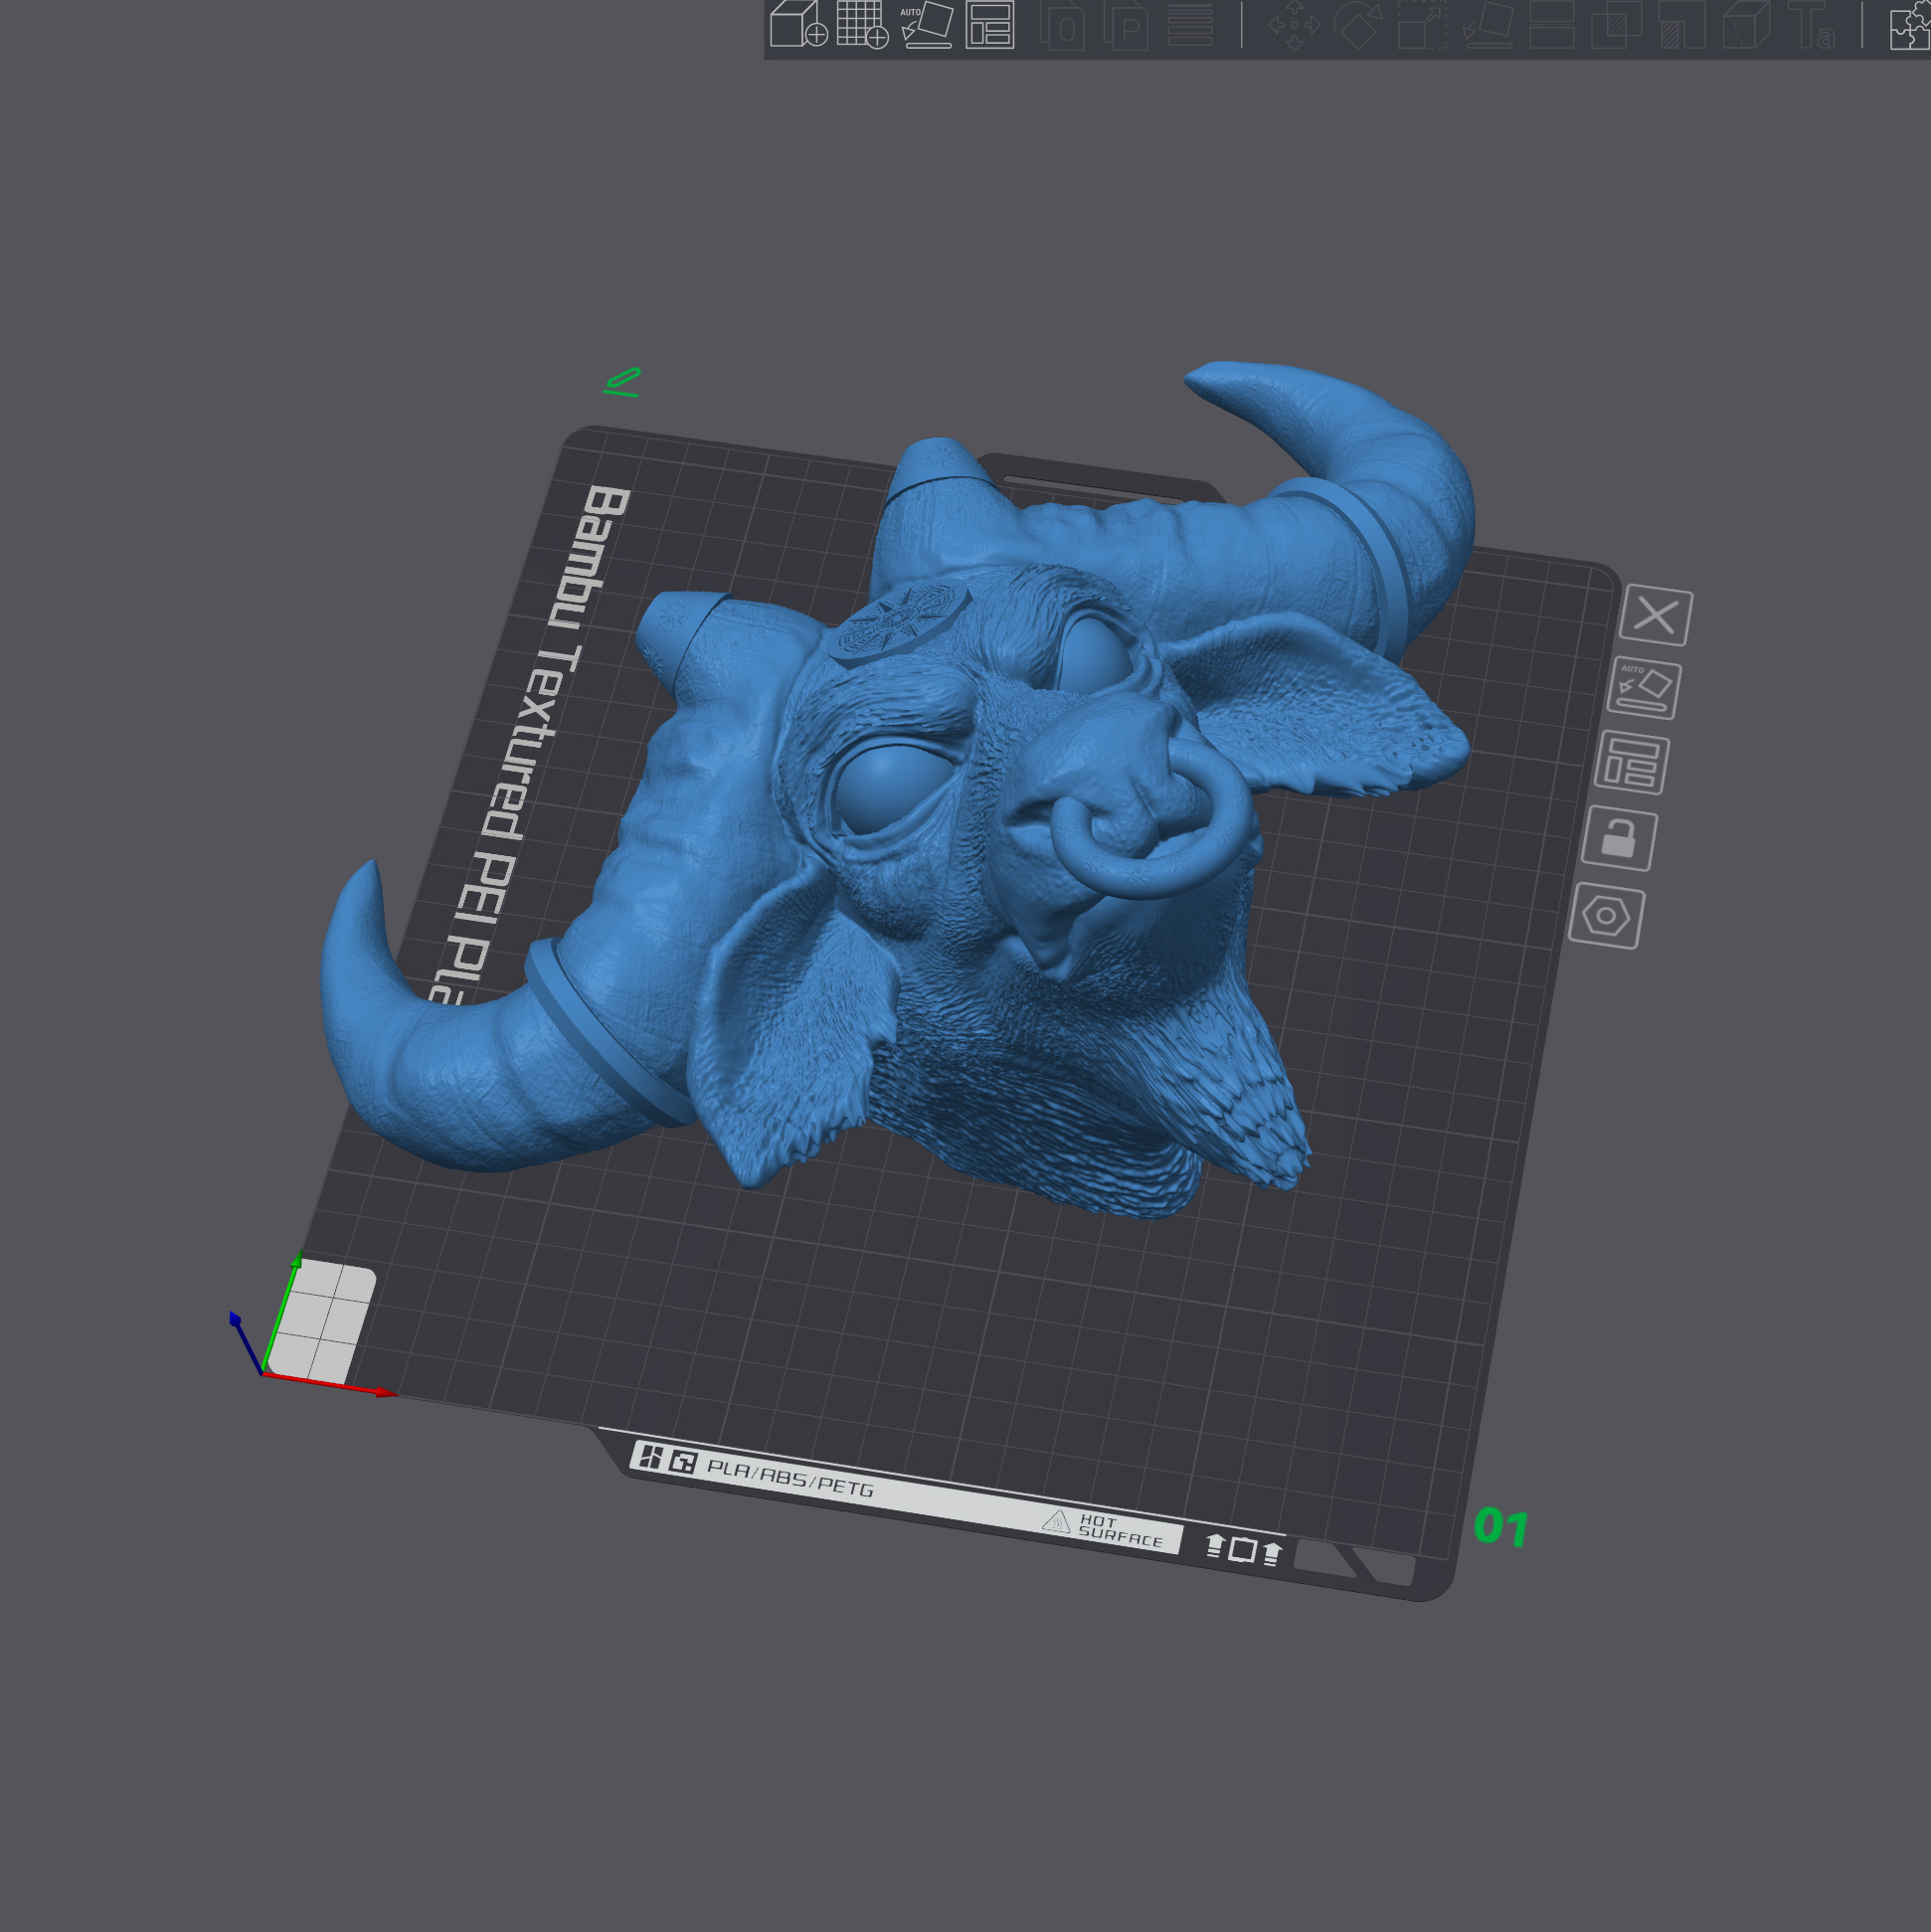1931x1932 pixels.
Task: Select the Scale tool
Action: (1421, 24)
